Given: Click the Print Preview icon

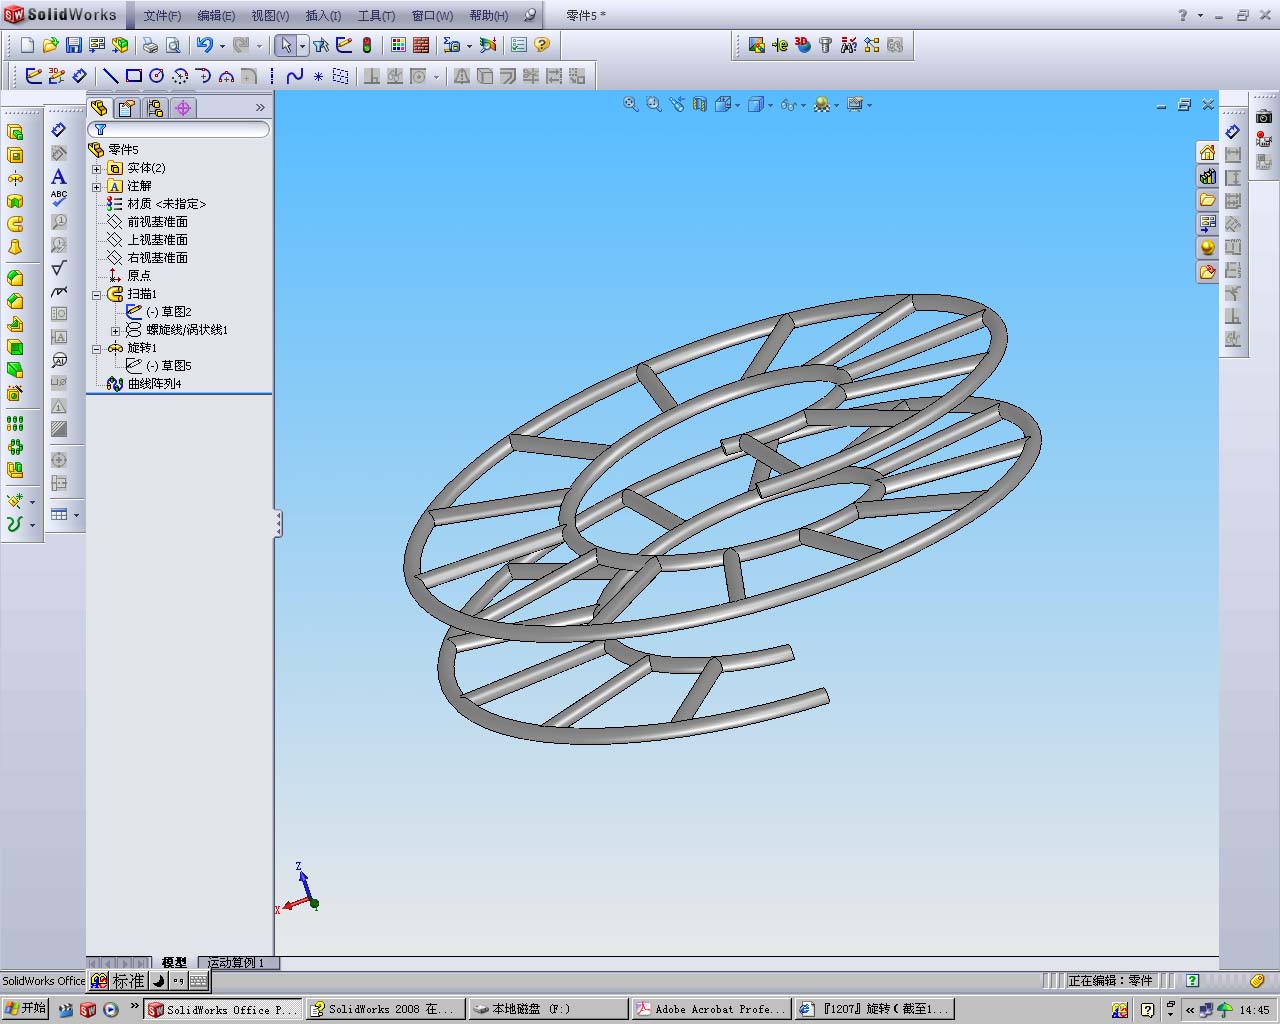Looking at the screenshot, I should click(172, 45).
